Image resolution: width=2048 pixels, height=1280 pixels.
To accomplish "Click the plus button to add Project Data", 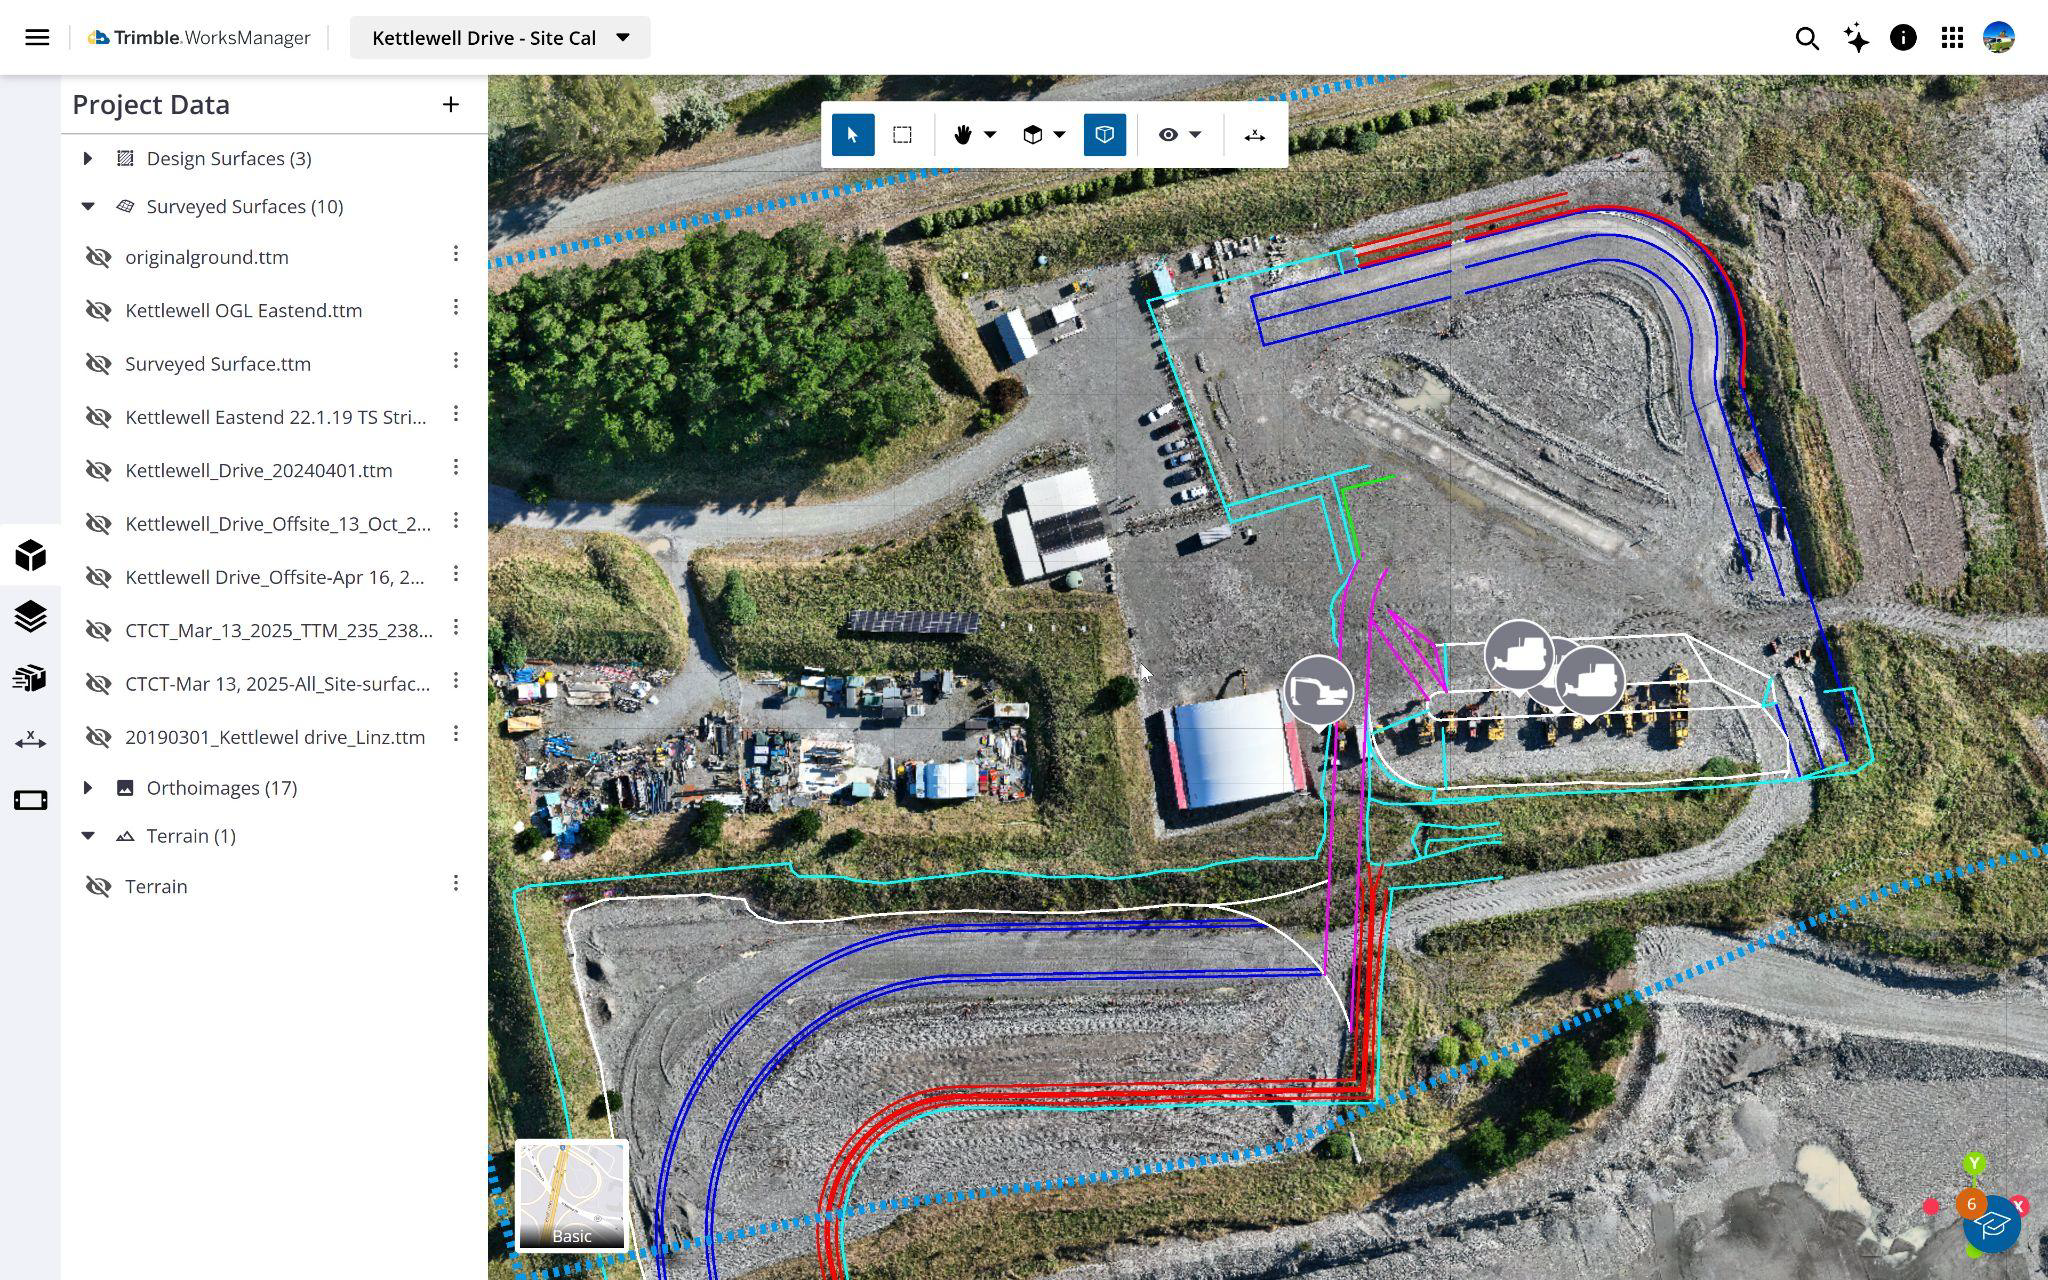I will 451,104.
